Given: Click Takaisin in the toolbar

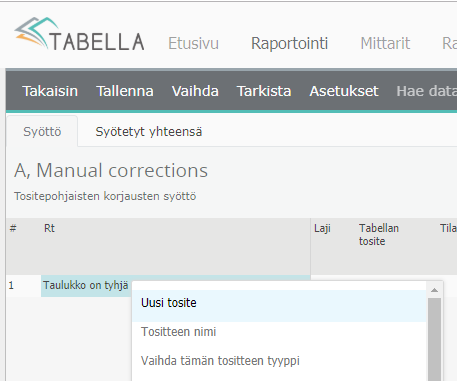Looking at the screenshot, I should point(50,91).
